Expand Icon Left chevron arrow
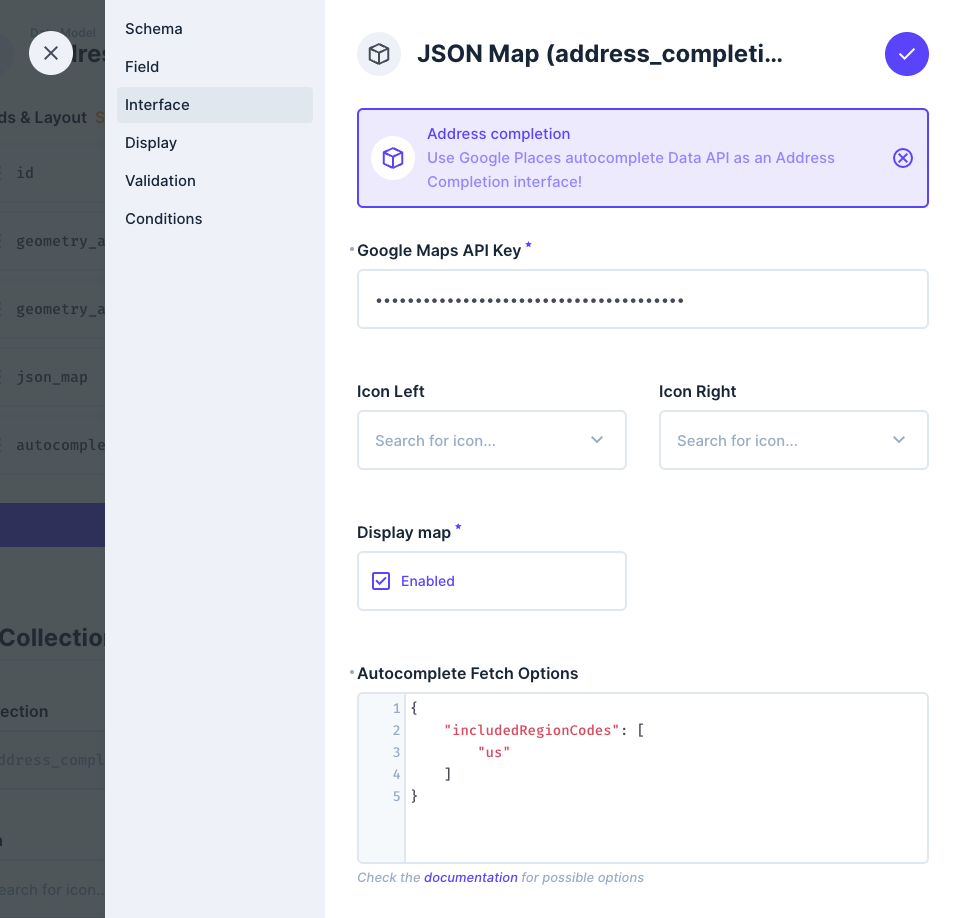Viewport: 960px width, 918px height. pyautogui.click(x=597, y=440)
